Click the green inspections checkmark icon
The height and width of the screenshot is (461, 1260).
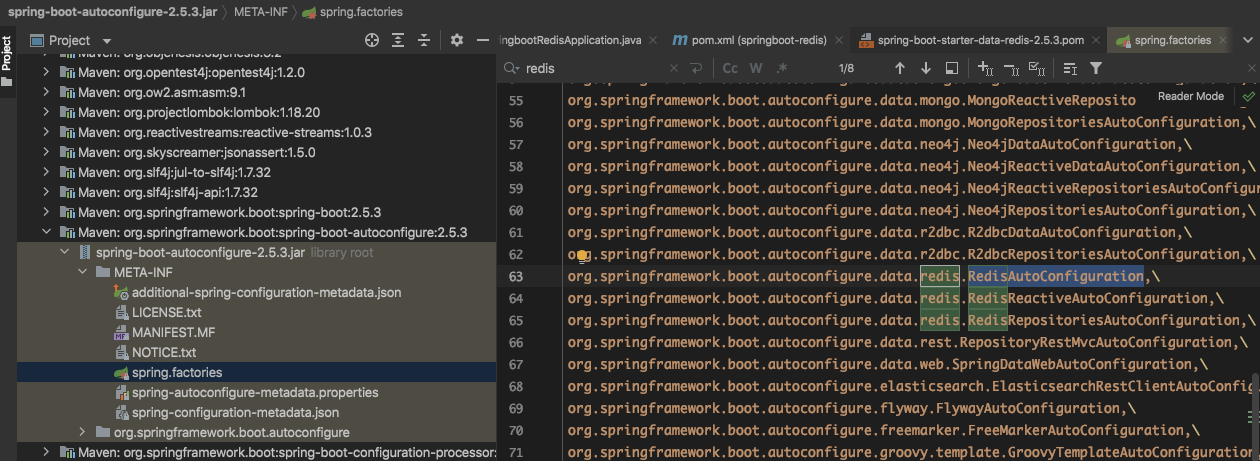(x=1248, y=96)
